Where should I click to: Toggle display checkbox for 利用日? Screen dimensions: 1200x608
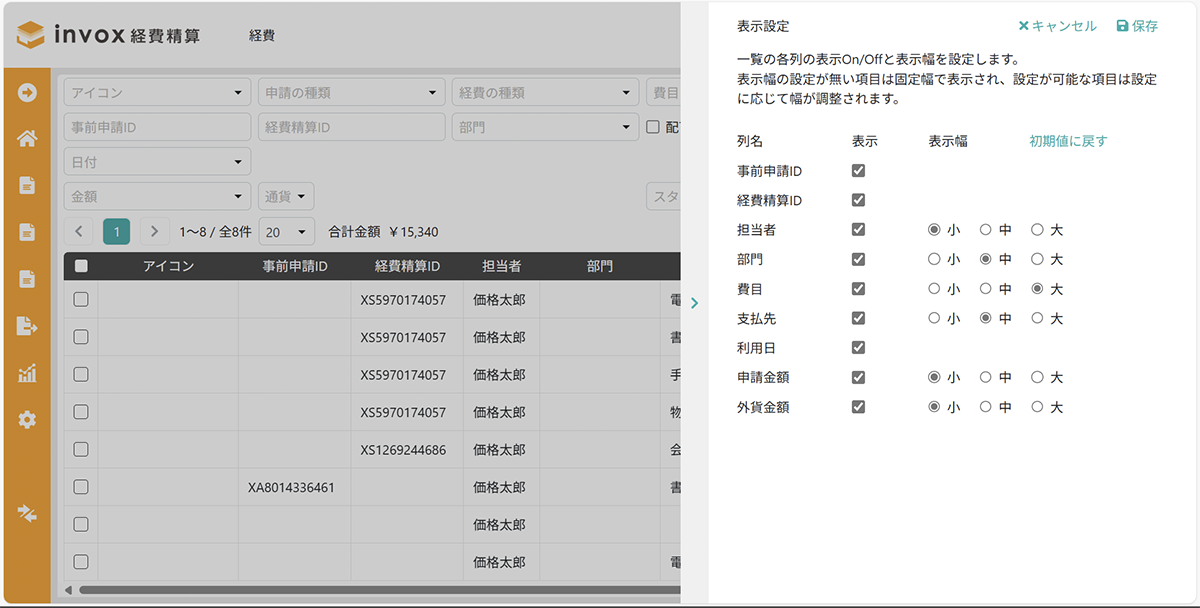(x=858, y=348)
